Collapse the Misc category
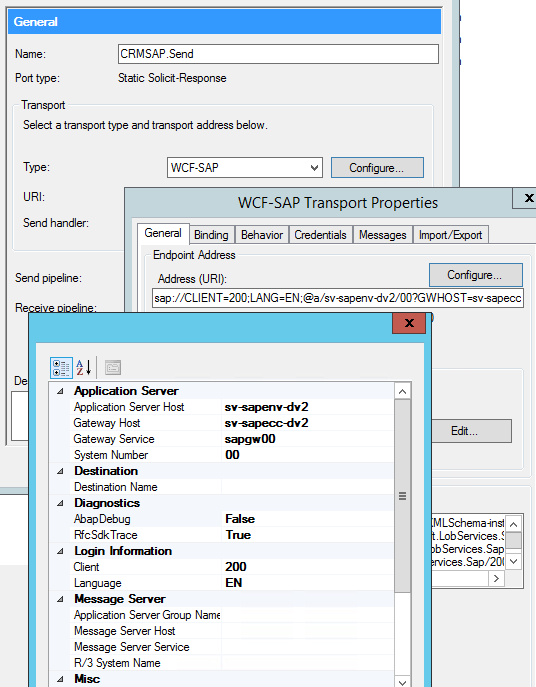 (x=60, y=679)
